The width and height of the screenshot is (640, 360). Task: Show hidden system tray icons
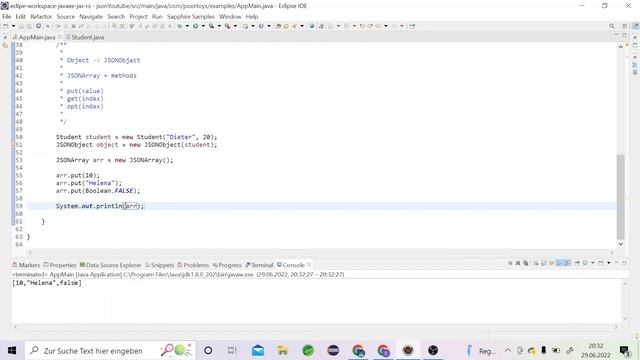tap(507, 350)
